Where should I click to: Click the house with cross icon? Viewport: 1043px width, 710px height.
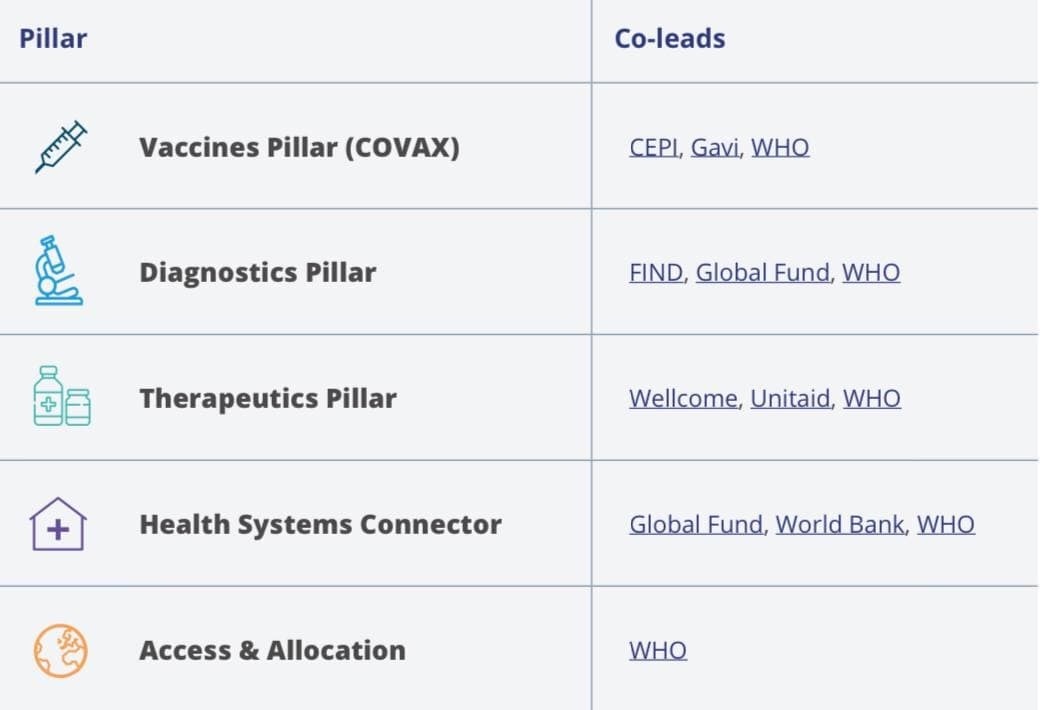click(x=57, y=524)
